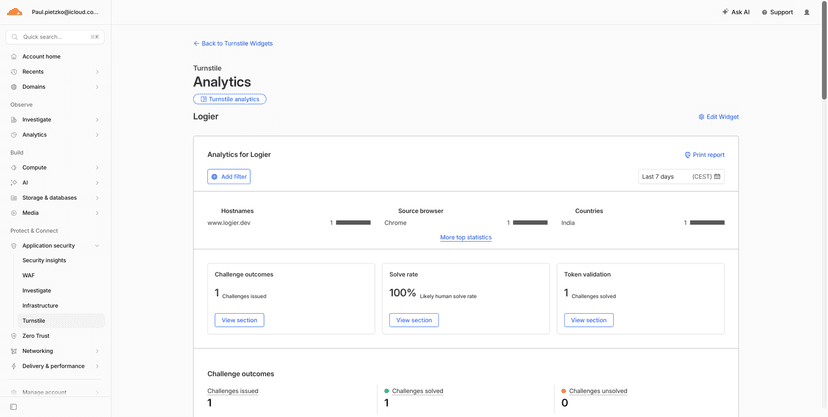Expand the Networking chevron
This screenshot has height=417, width=828.
[97, 351]
